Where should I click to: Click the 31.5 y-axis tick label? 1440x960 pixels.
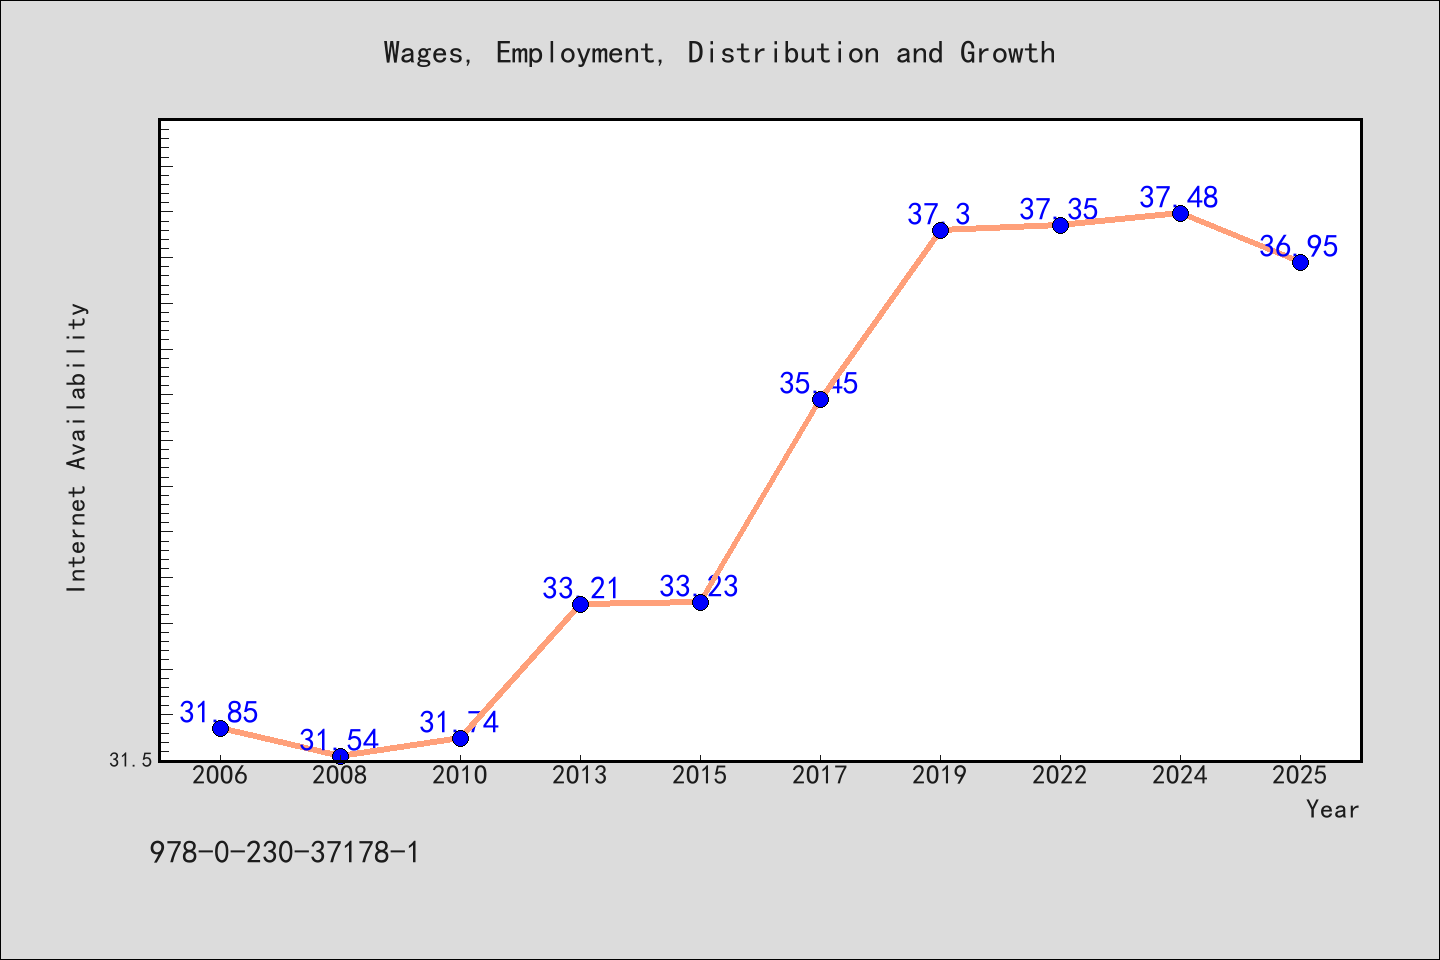click(131, 761)
